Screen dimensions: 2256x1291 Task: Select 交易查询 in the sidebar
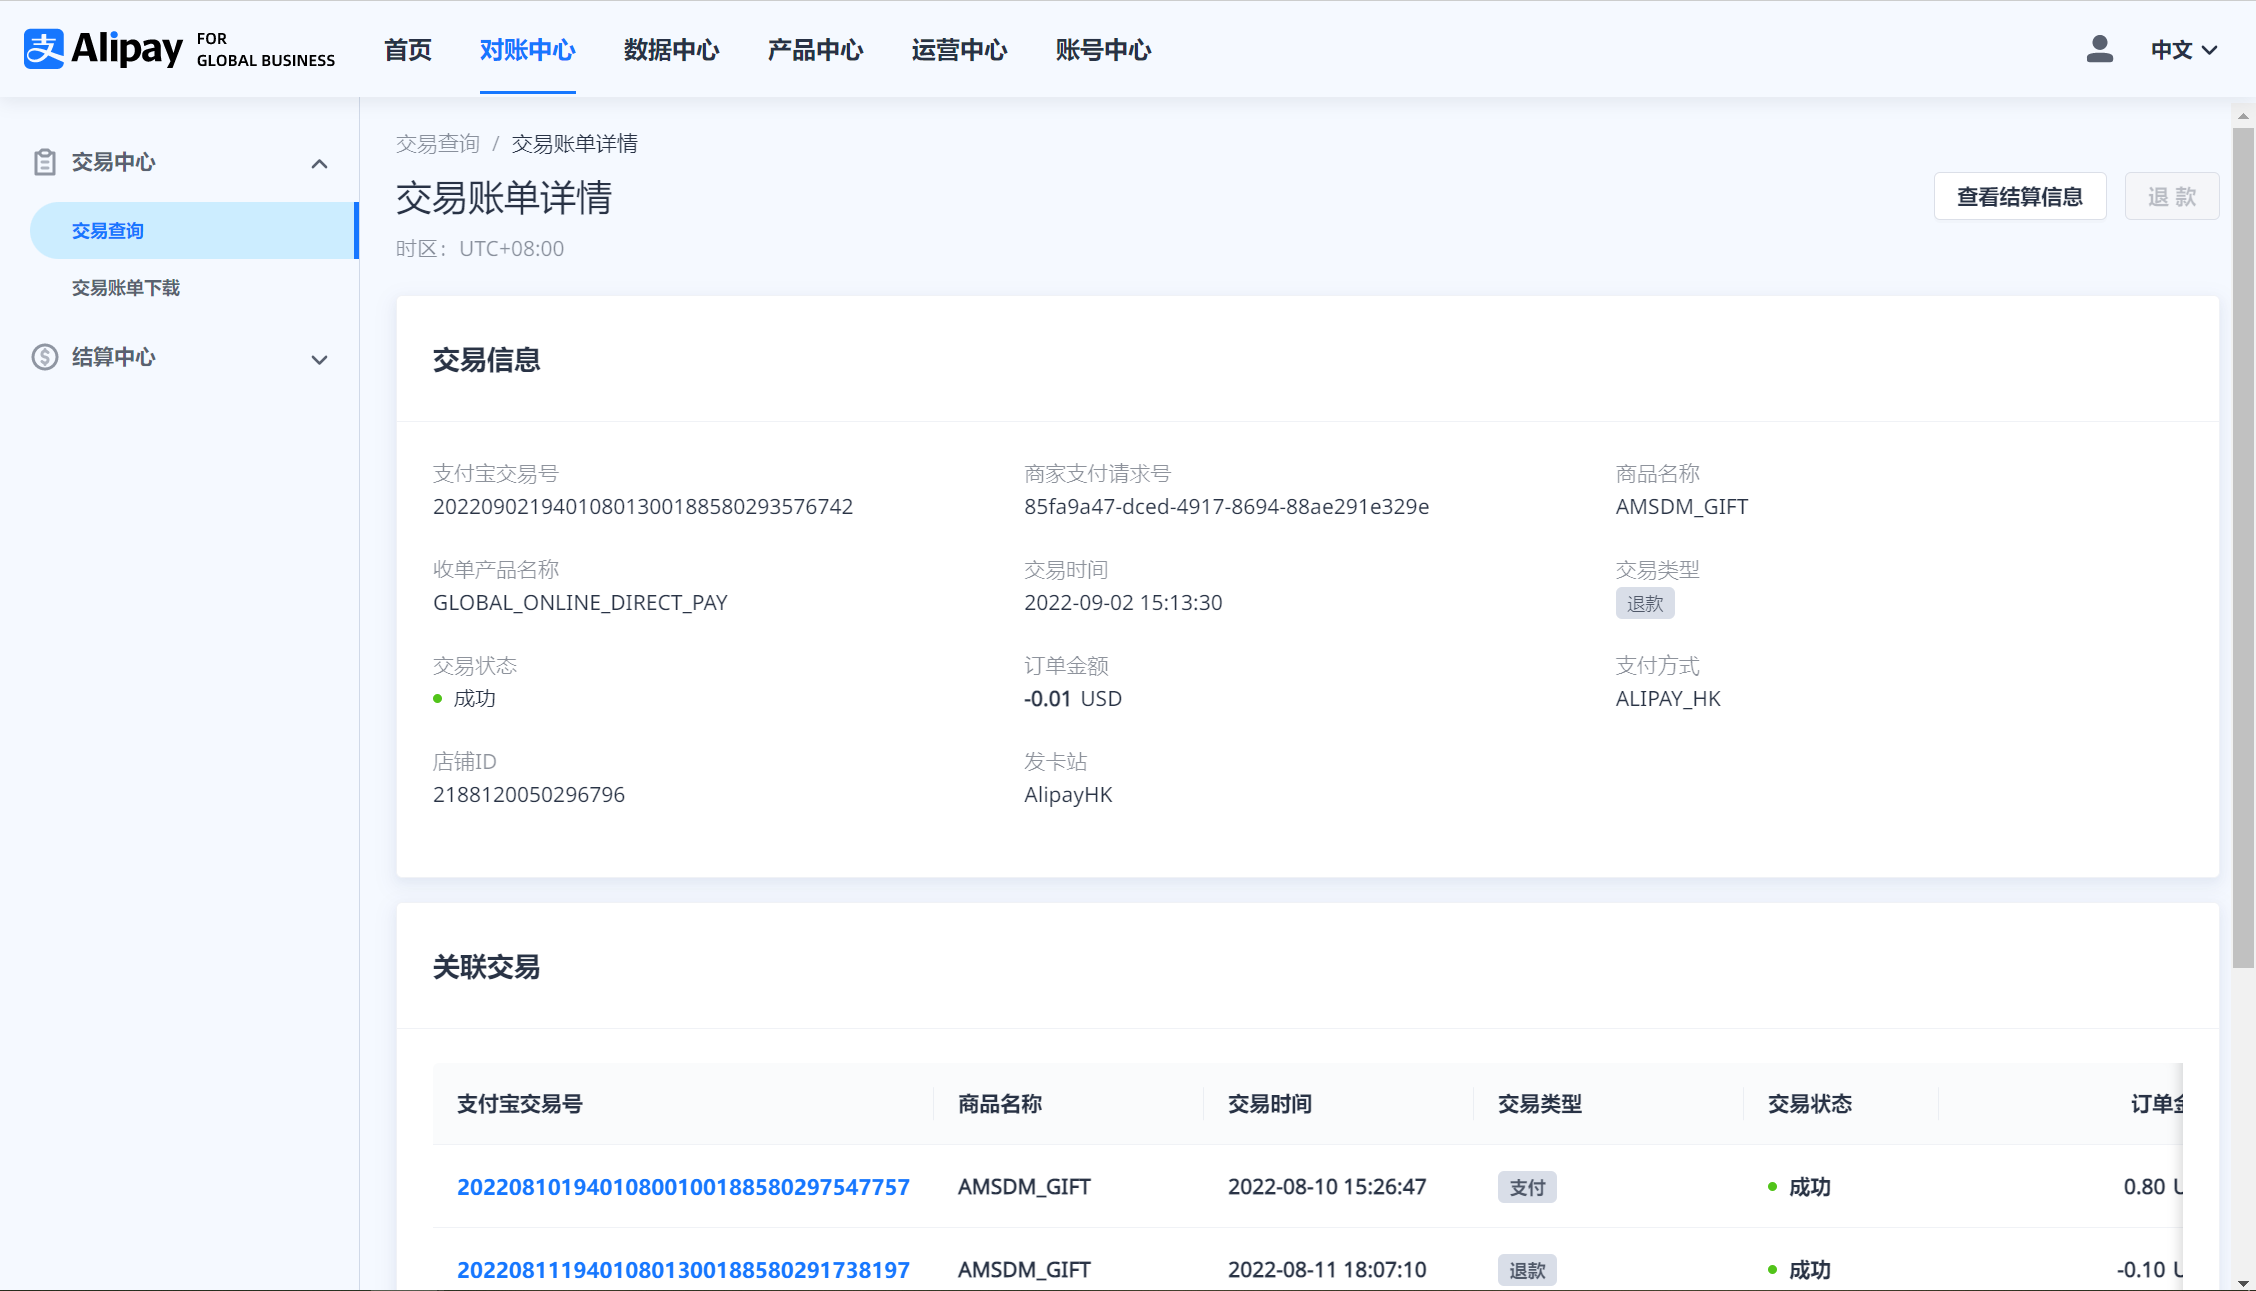[x=108, y=231]
